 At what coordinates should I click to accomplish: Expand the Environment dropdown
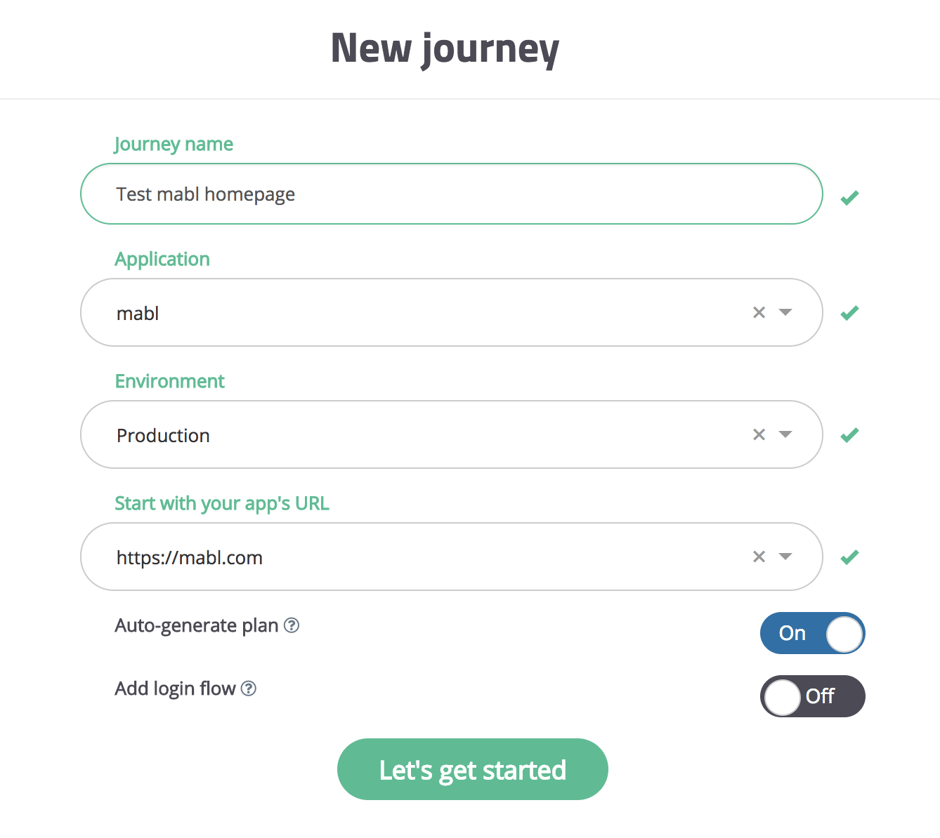pos(785,434)
